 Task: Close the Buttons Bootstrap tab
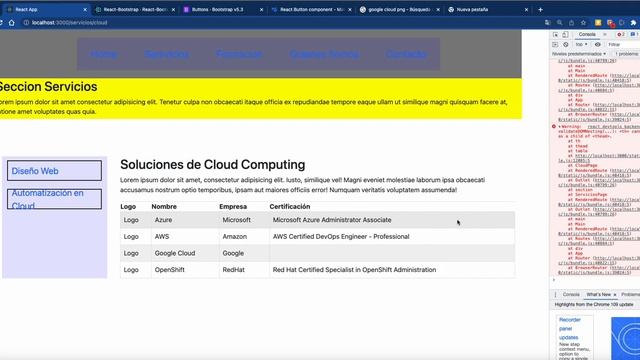click(x=261, y=9)
